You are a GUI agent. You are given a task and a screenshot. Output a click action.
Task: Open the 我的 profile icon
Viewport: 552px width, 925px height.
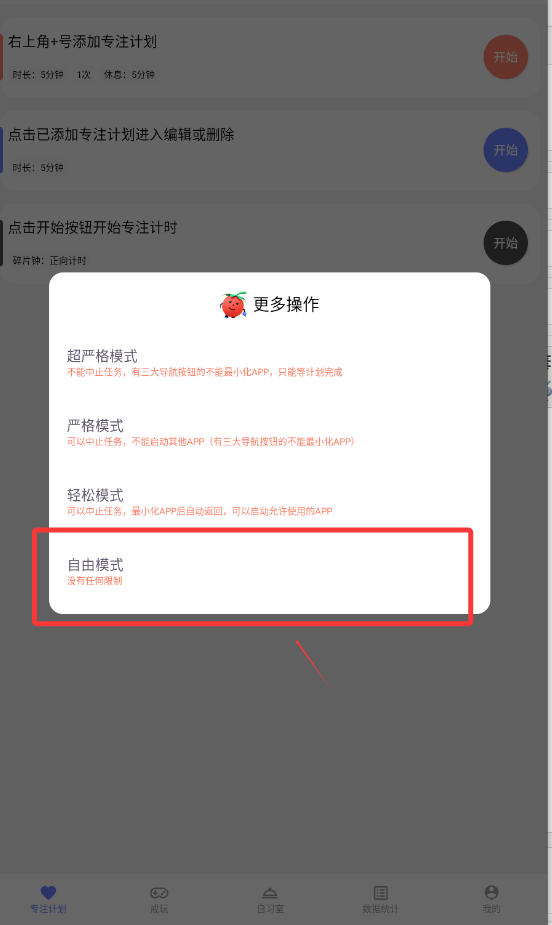[491, 892]
